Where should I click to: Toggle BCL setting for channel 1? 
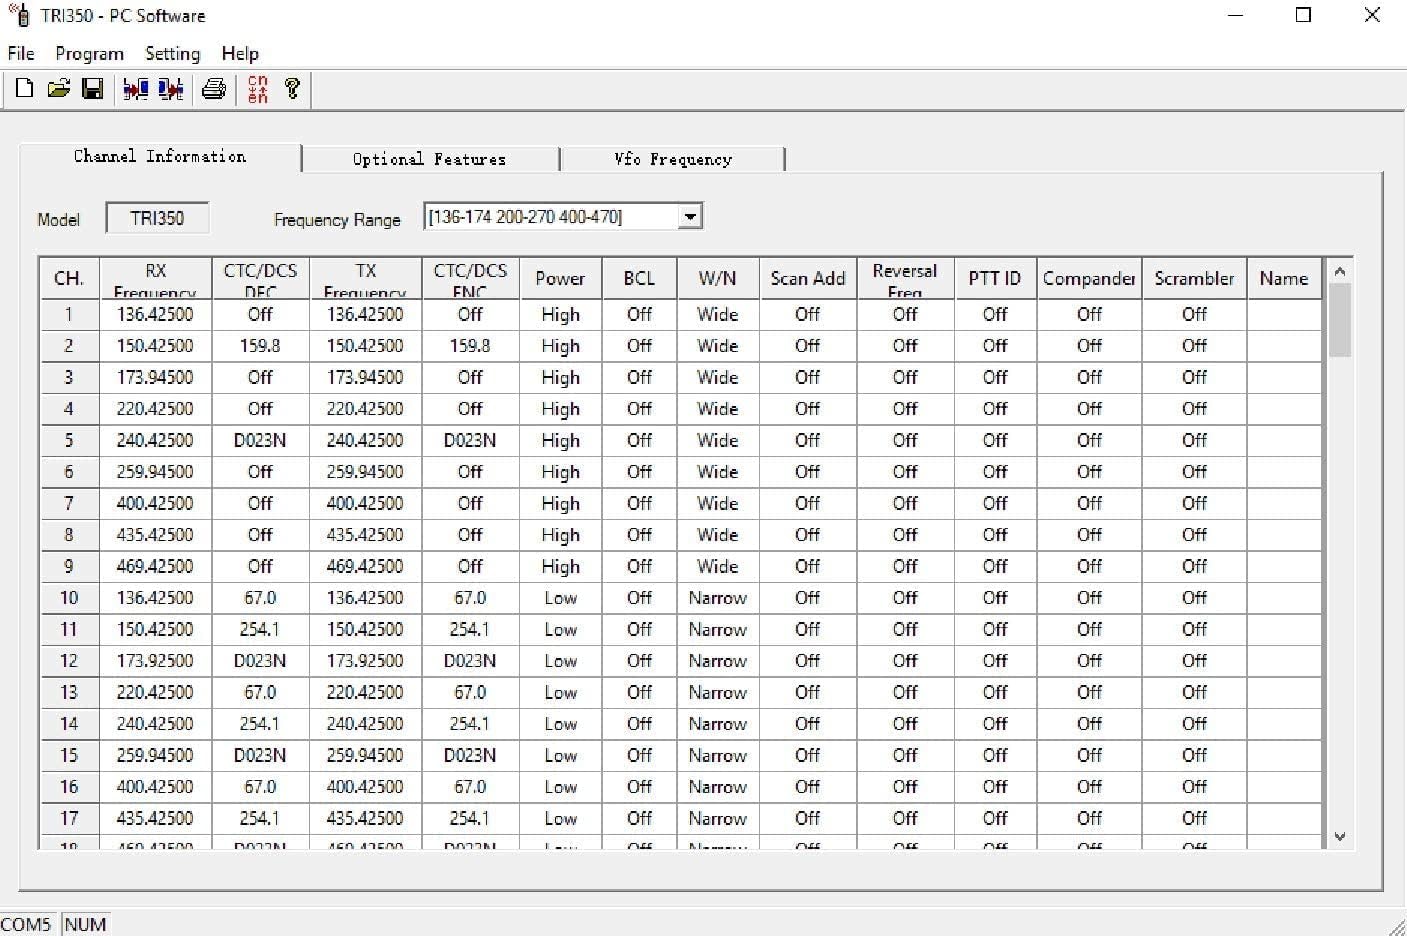638,314
